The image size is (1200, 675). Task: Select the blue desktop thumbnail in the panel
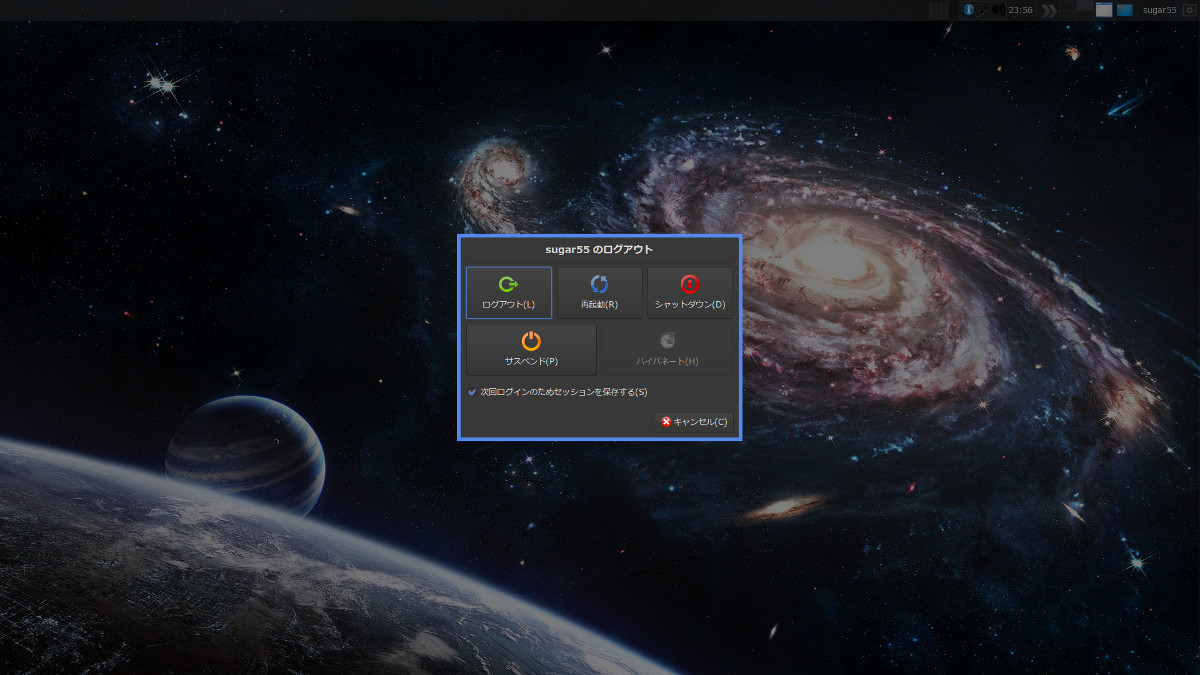(x=1125, y=10)
